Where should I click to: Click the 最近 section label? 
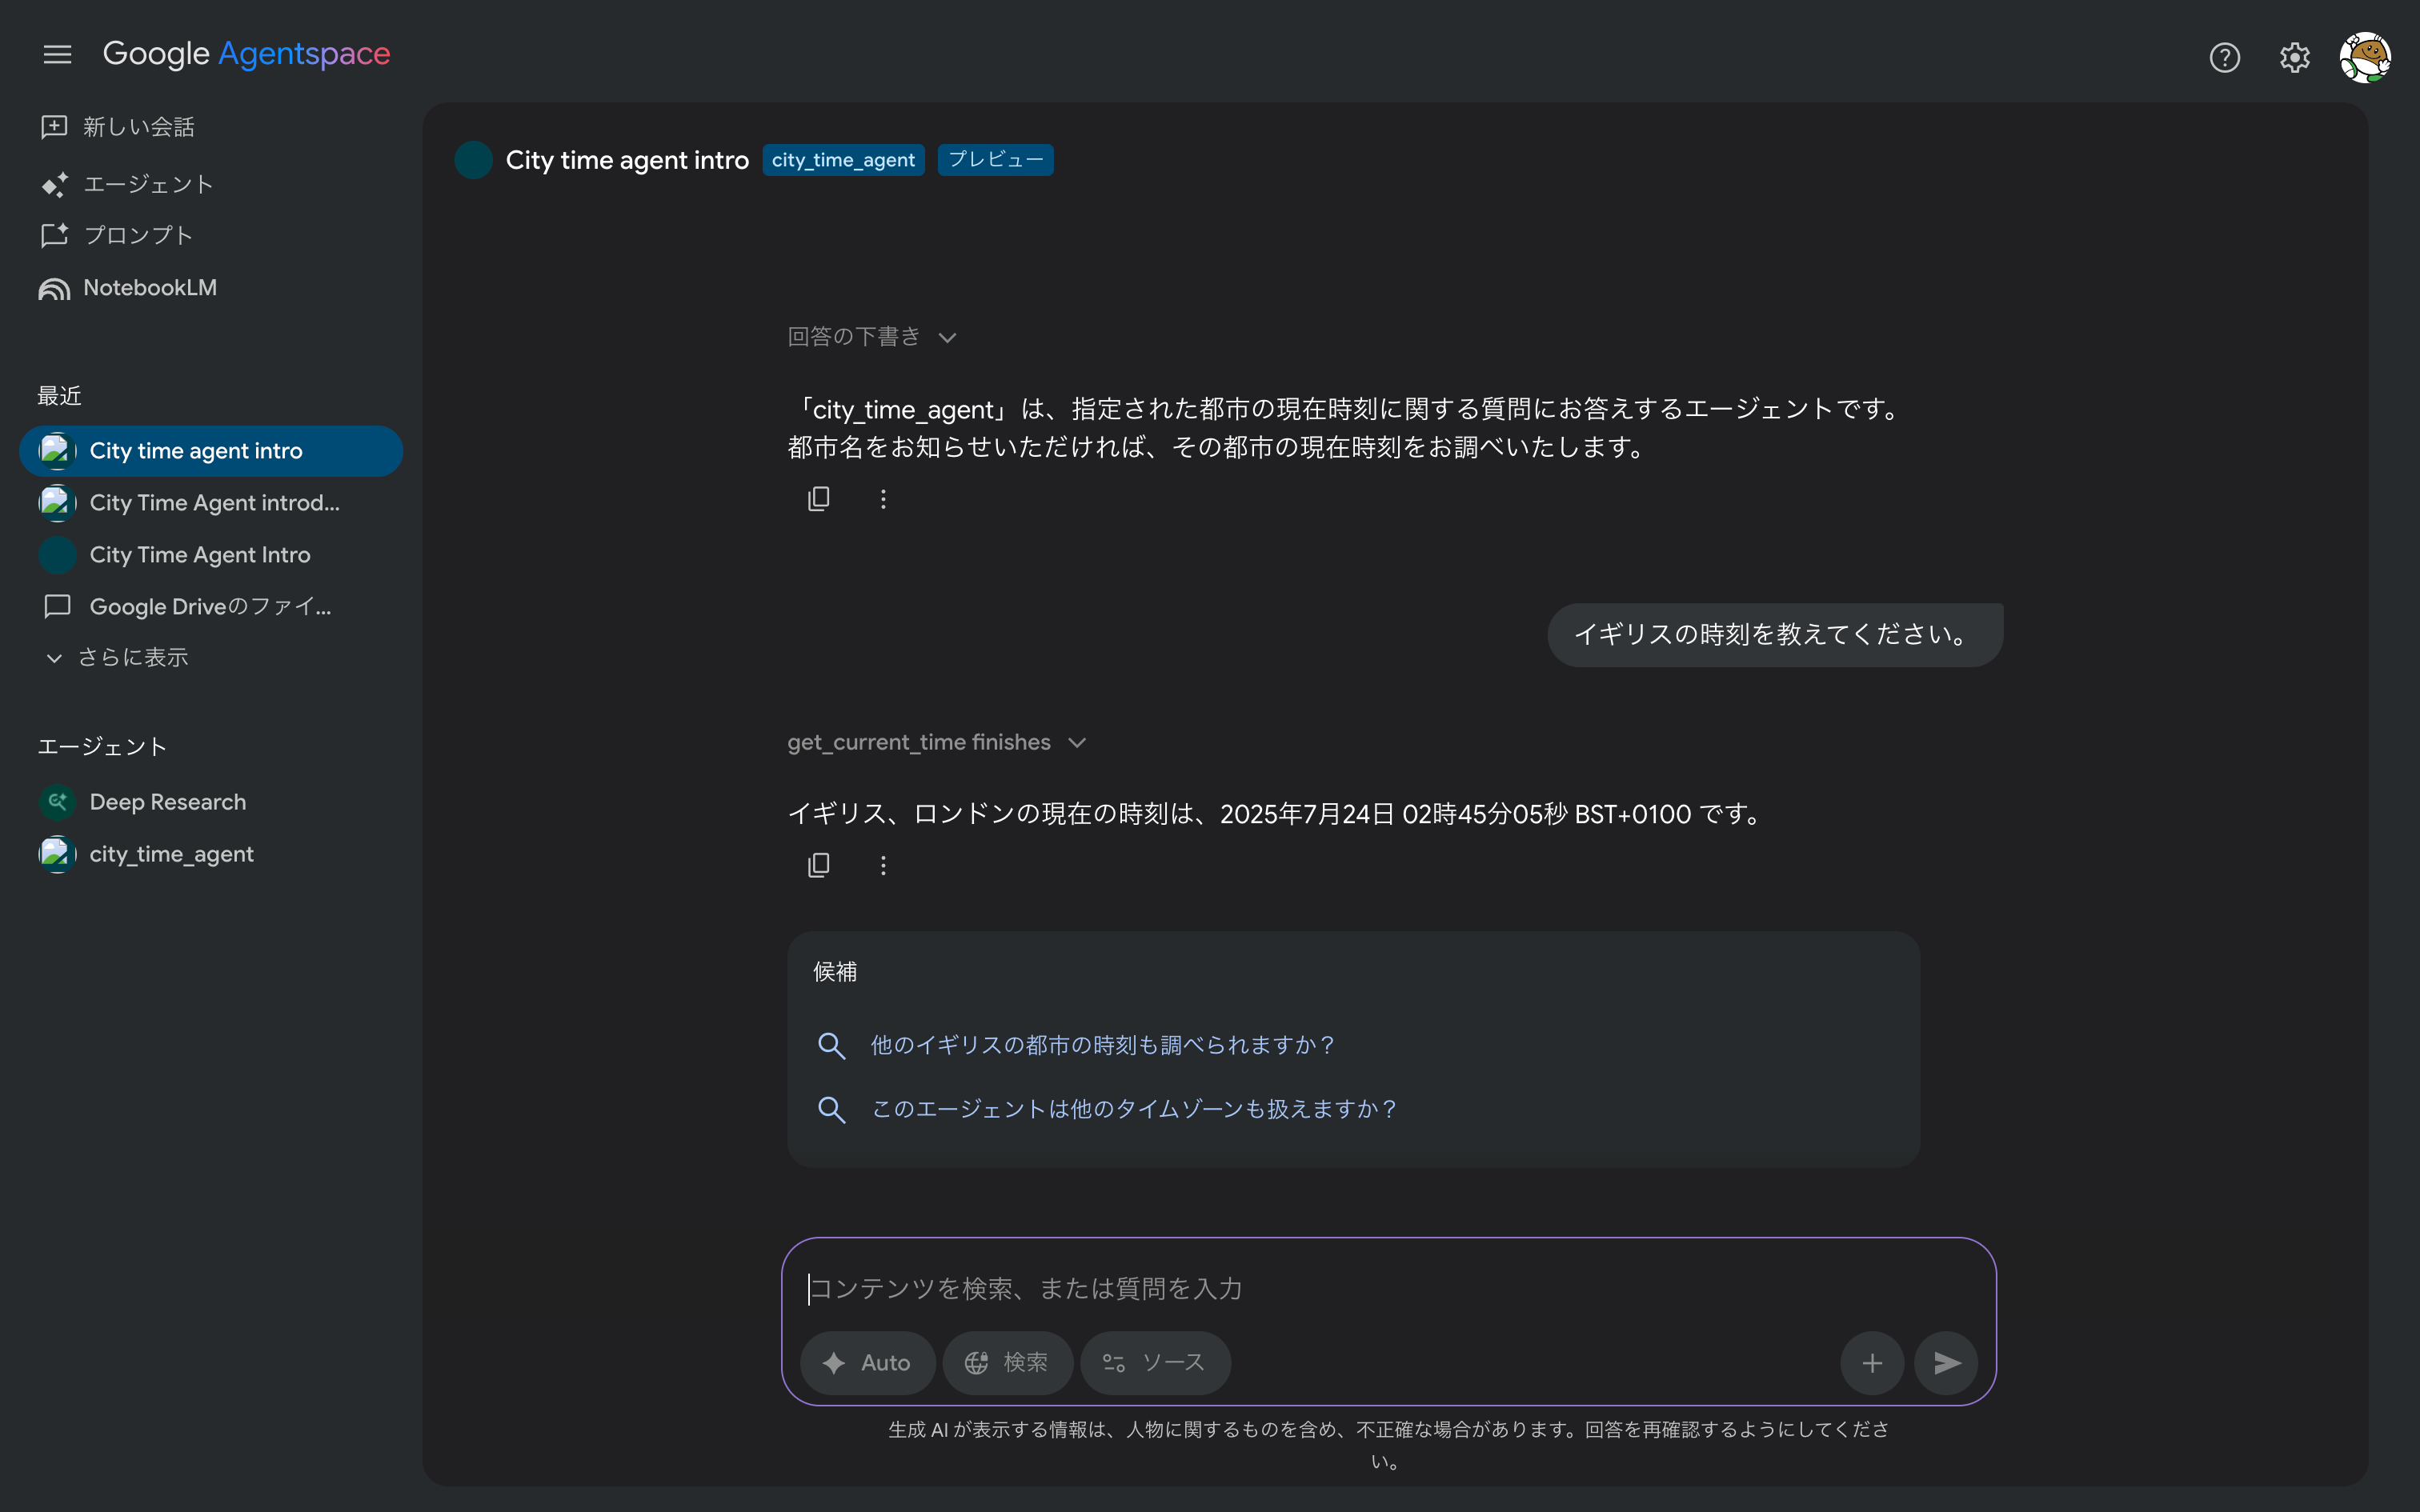pyautogui.click(x=60, y=396)
